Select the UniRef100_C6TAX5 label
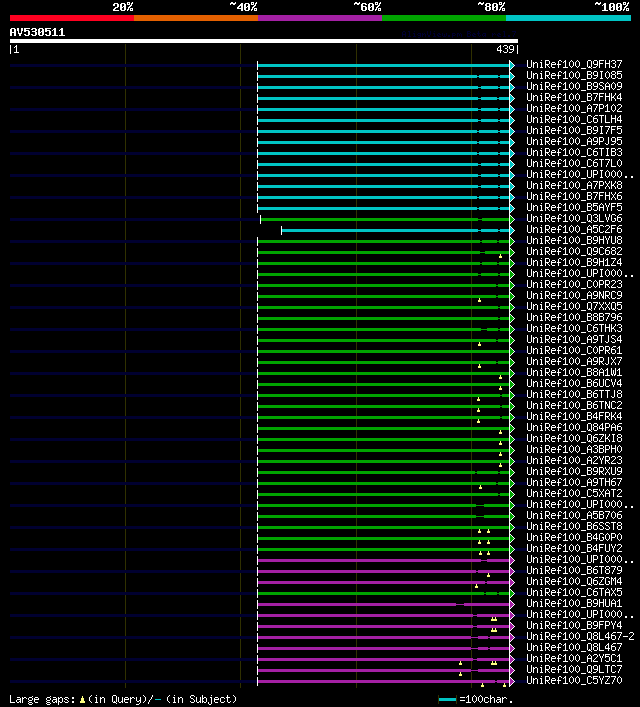The width and height of the screenshot is (640, 707). [x=574, y=592]
